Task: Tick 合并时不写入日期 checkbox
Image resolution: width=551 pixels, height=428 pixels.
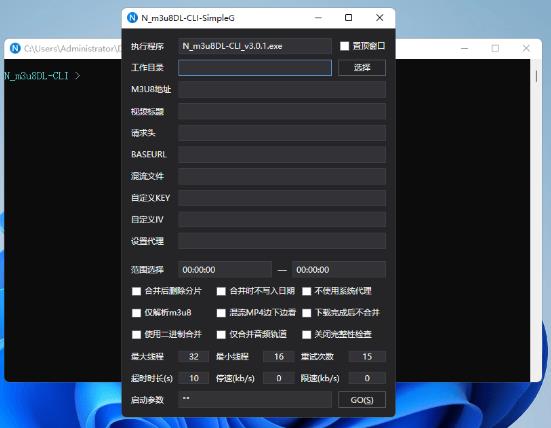Action: [221, 291]
